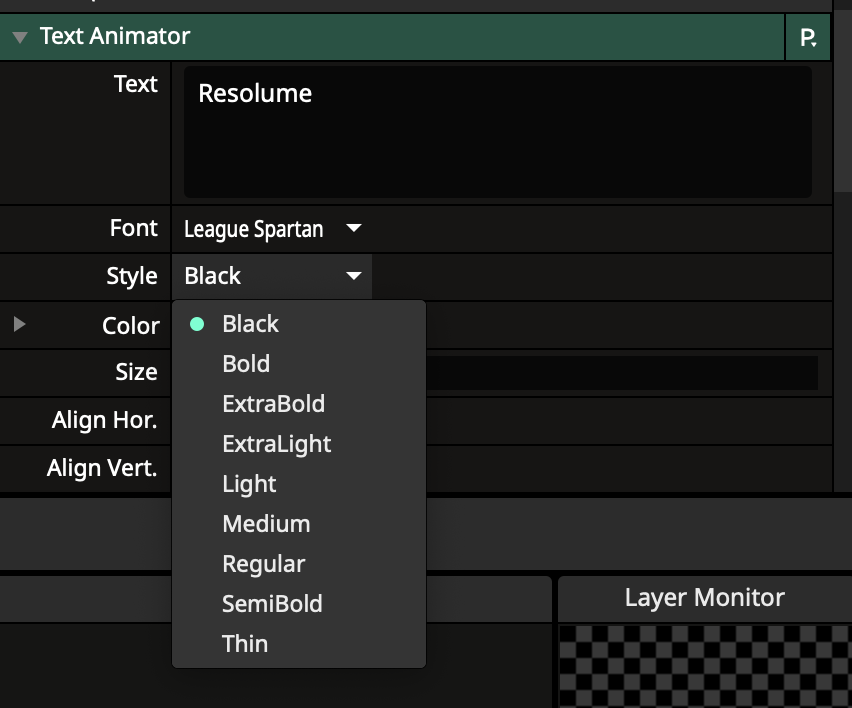Choose Bold from style list
Image resolution: width=852 pixels, height=708 pixels.
pos(246,364)
